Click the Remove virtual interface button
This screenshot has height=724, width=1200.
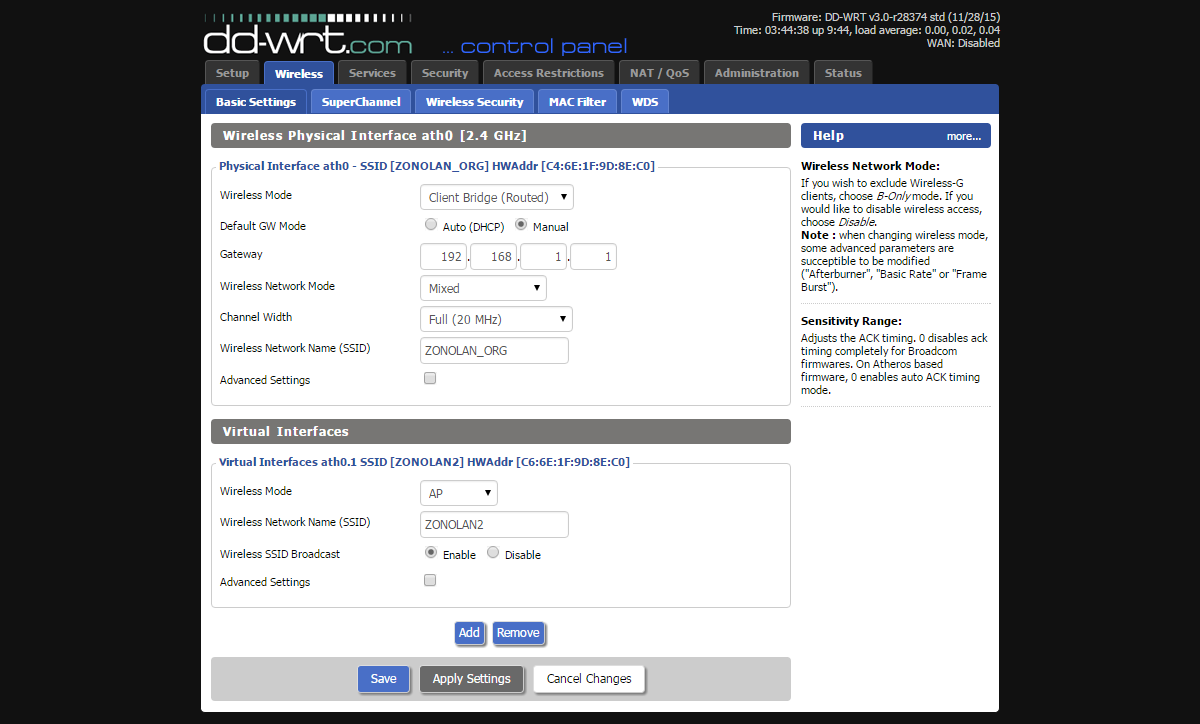coord(518,632)
